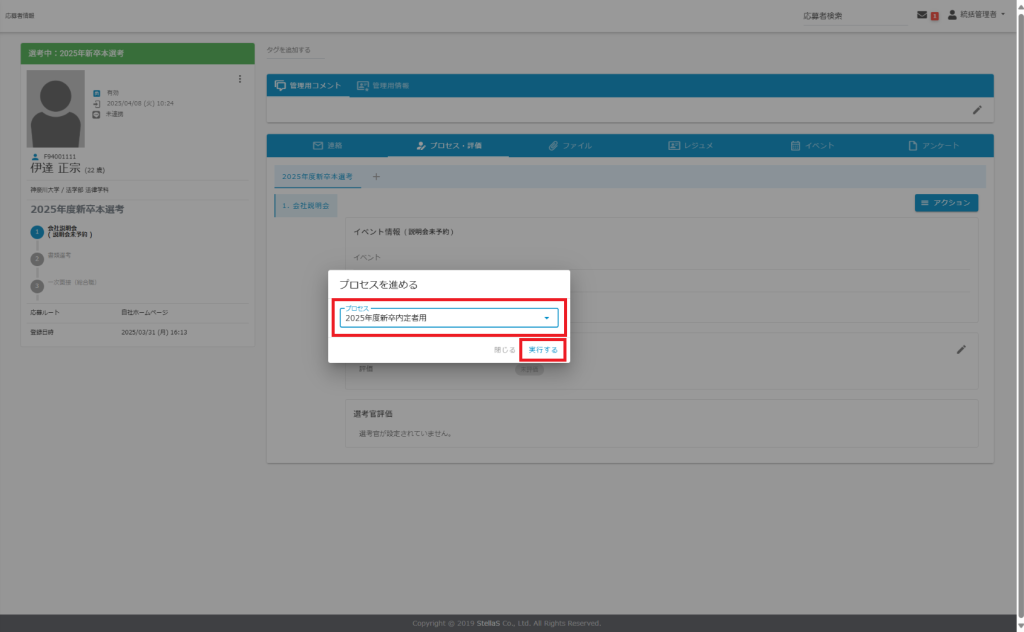This screenshot has width=1024, height=632.
Task: Click the mail envelope icon in the header
Action: point(922,15)
